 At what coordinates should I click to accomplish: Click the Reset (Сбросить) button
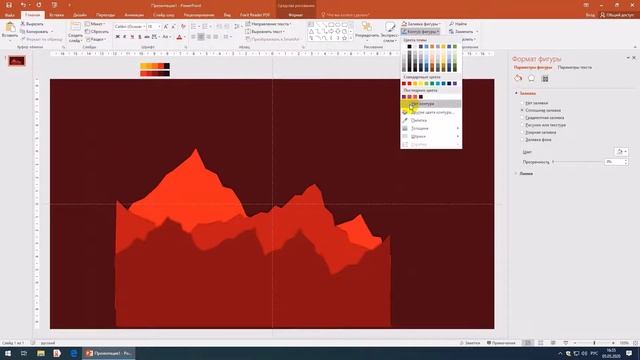97,31
